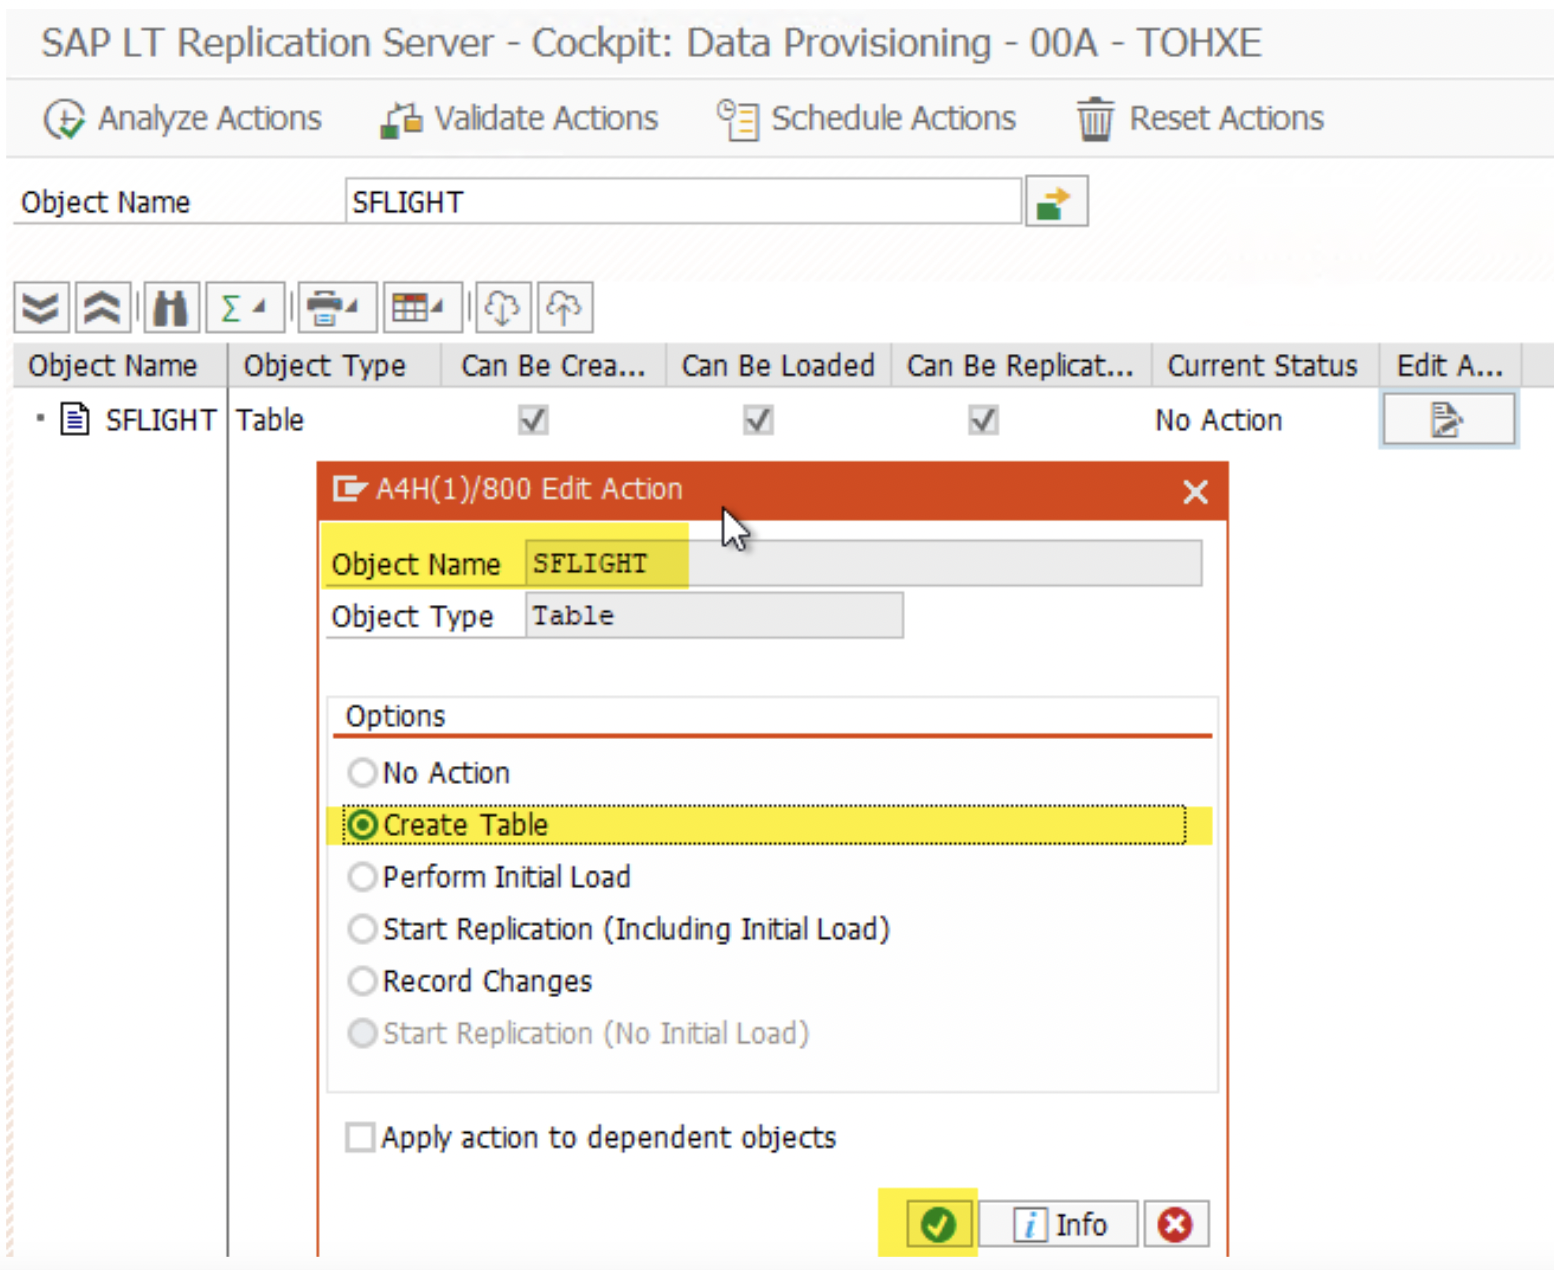Open the table layout icon dropdown
The width and height of the screenshot is (1554, 1270).
click(x=422, y=307)
